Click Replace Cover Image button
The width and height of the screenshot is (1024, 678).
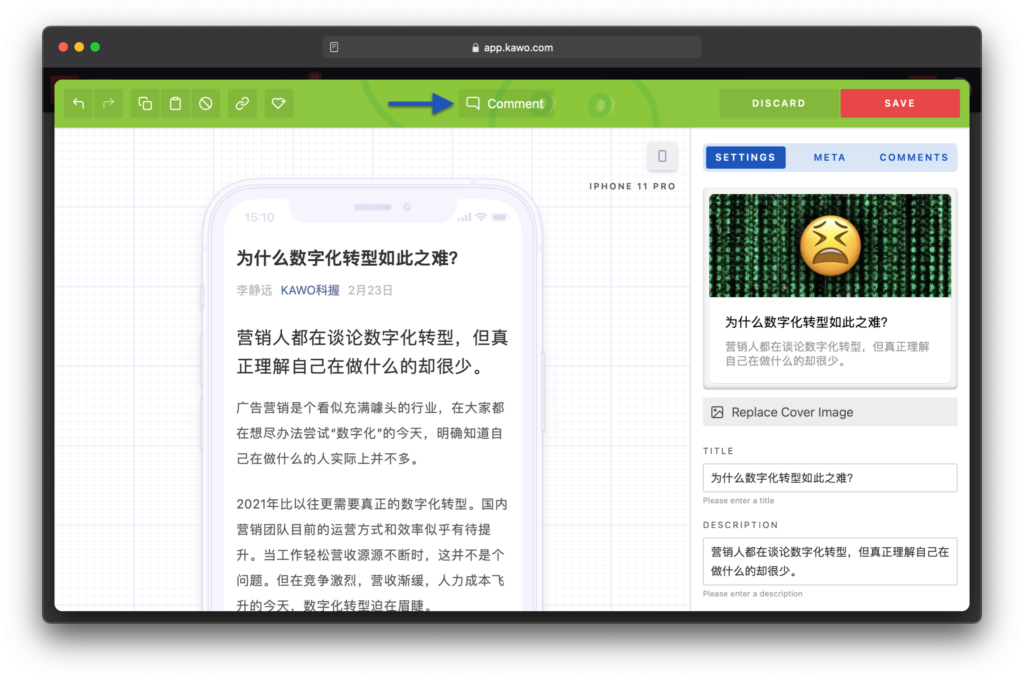click(829, 412)
